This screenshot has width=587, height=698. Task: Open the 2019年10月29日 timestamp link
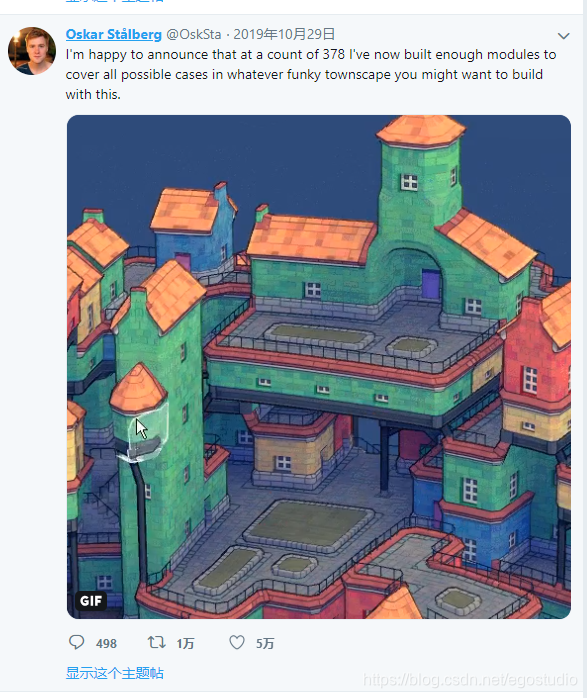click(x=284, y=34)
